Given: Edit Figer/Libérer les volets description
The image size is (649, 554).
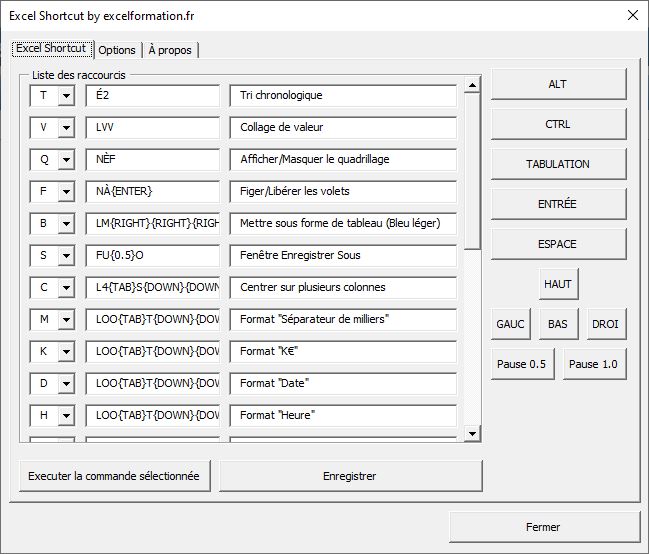Looking at the screenshot, I should (x=343, y=192).
